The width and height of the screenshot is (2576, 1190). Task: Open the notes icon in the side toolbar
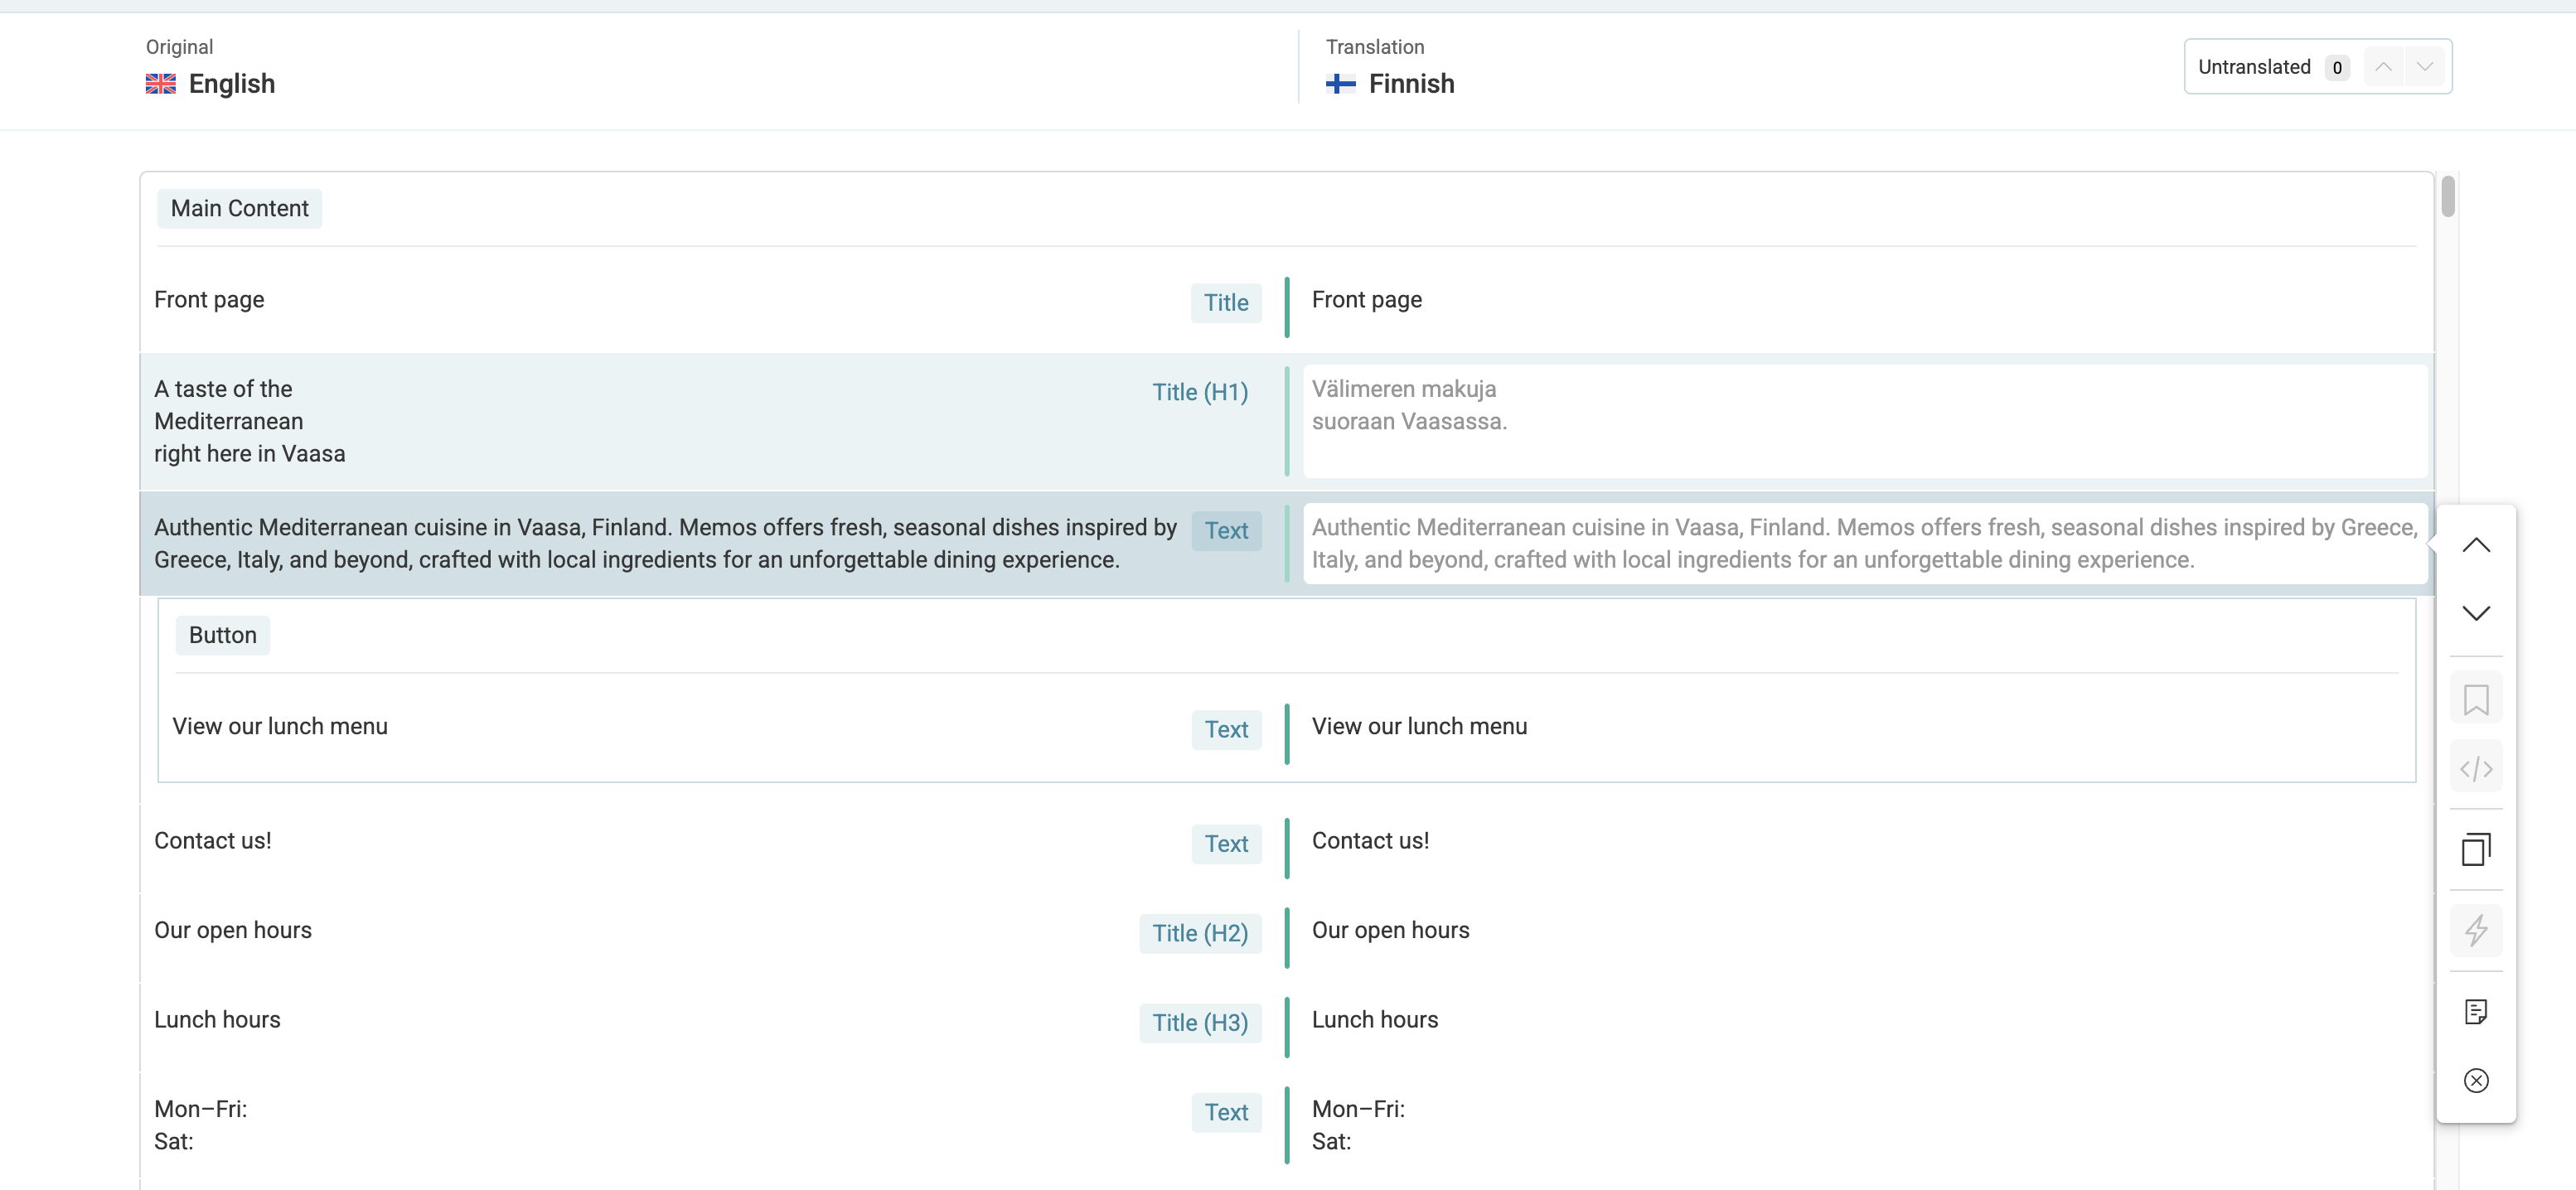coord(2475,1012)
